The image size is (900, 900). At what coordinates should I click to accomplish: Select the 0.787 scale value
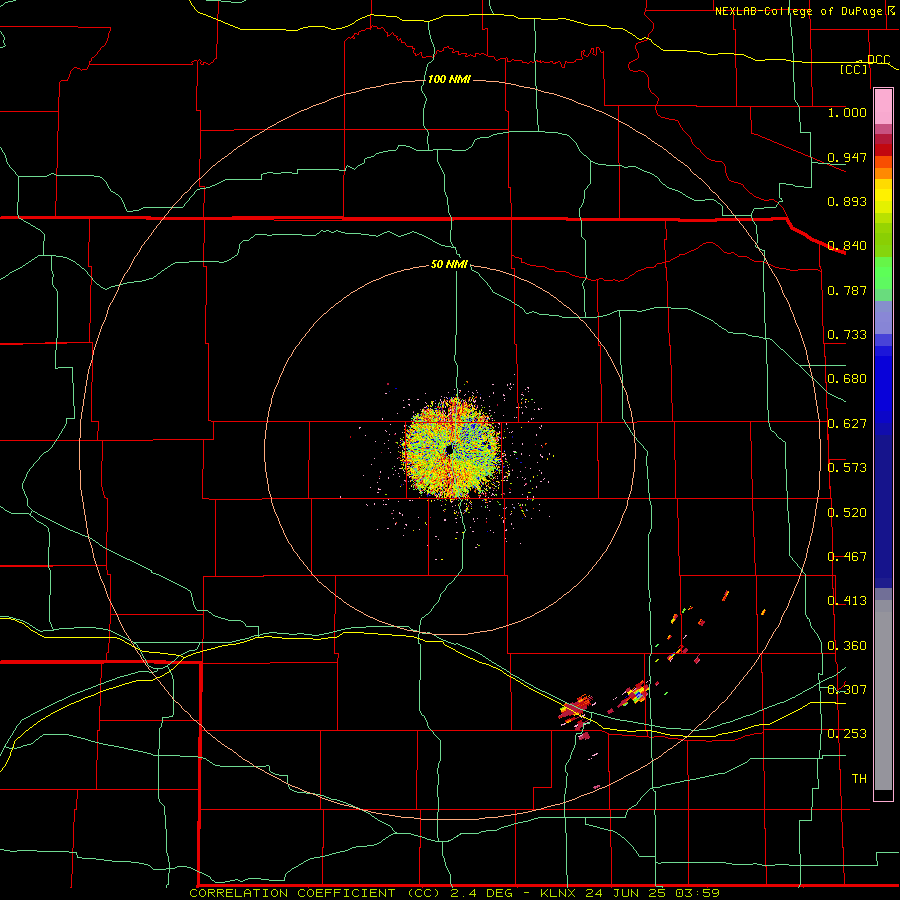(x=847, y=290)
